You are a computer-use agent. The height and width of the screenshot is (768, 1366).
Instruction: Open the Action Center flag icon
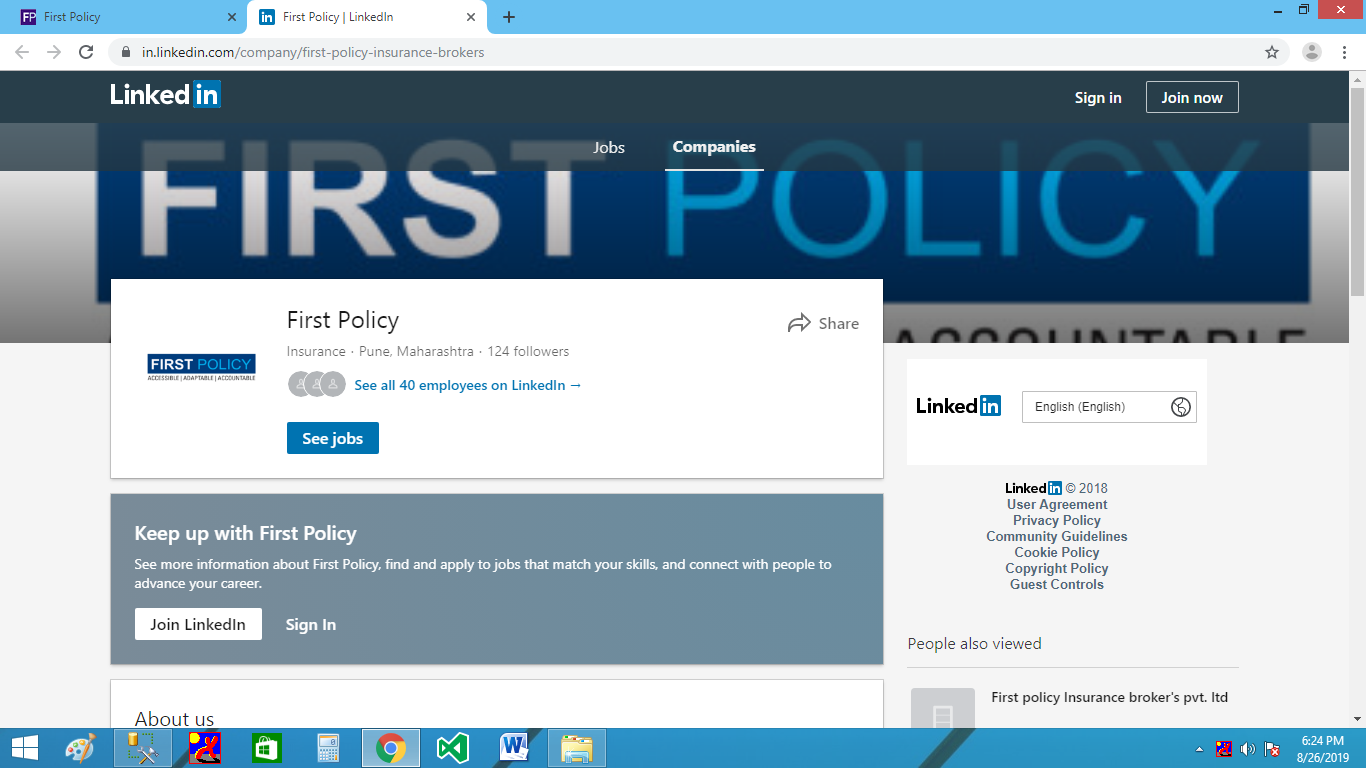tap(1272, 749)
